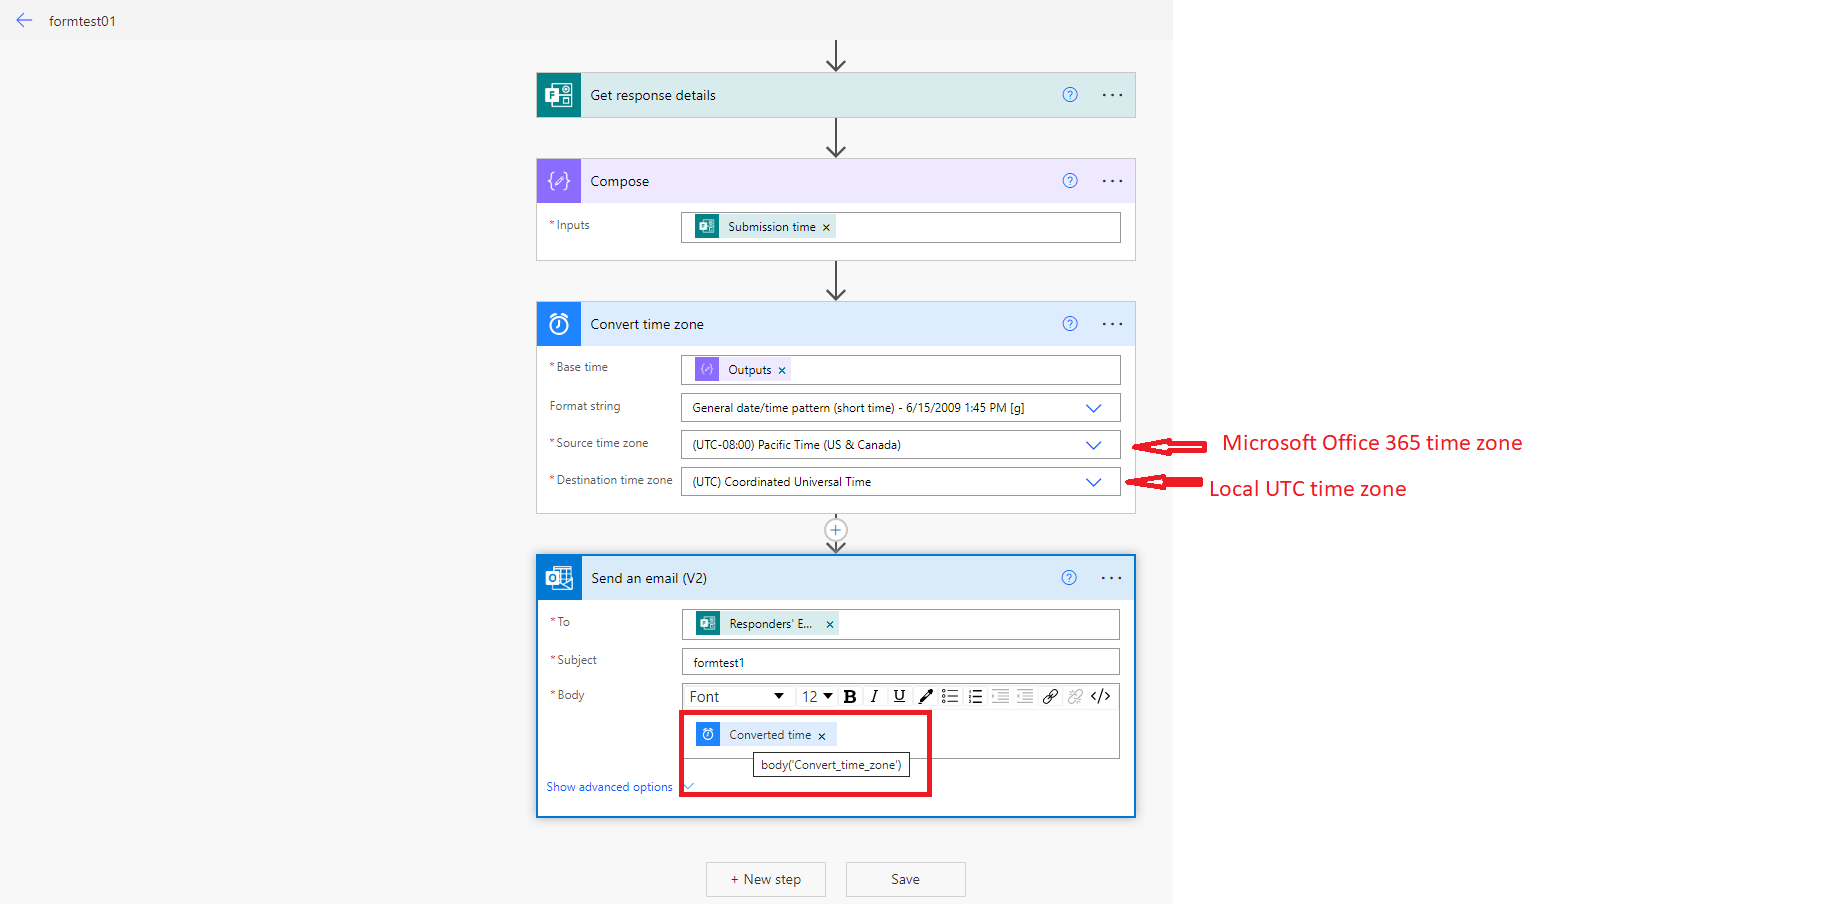The width and height of the screenshot is (1838, 904).
Task: Click the Subject field containing formtest1
Action: (900, 662)
